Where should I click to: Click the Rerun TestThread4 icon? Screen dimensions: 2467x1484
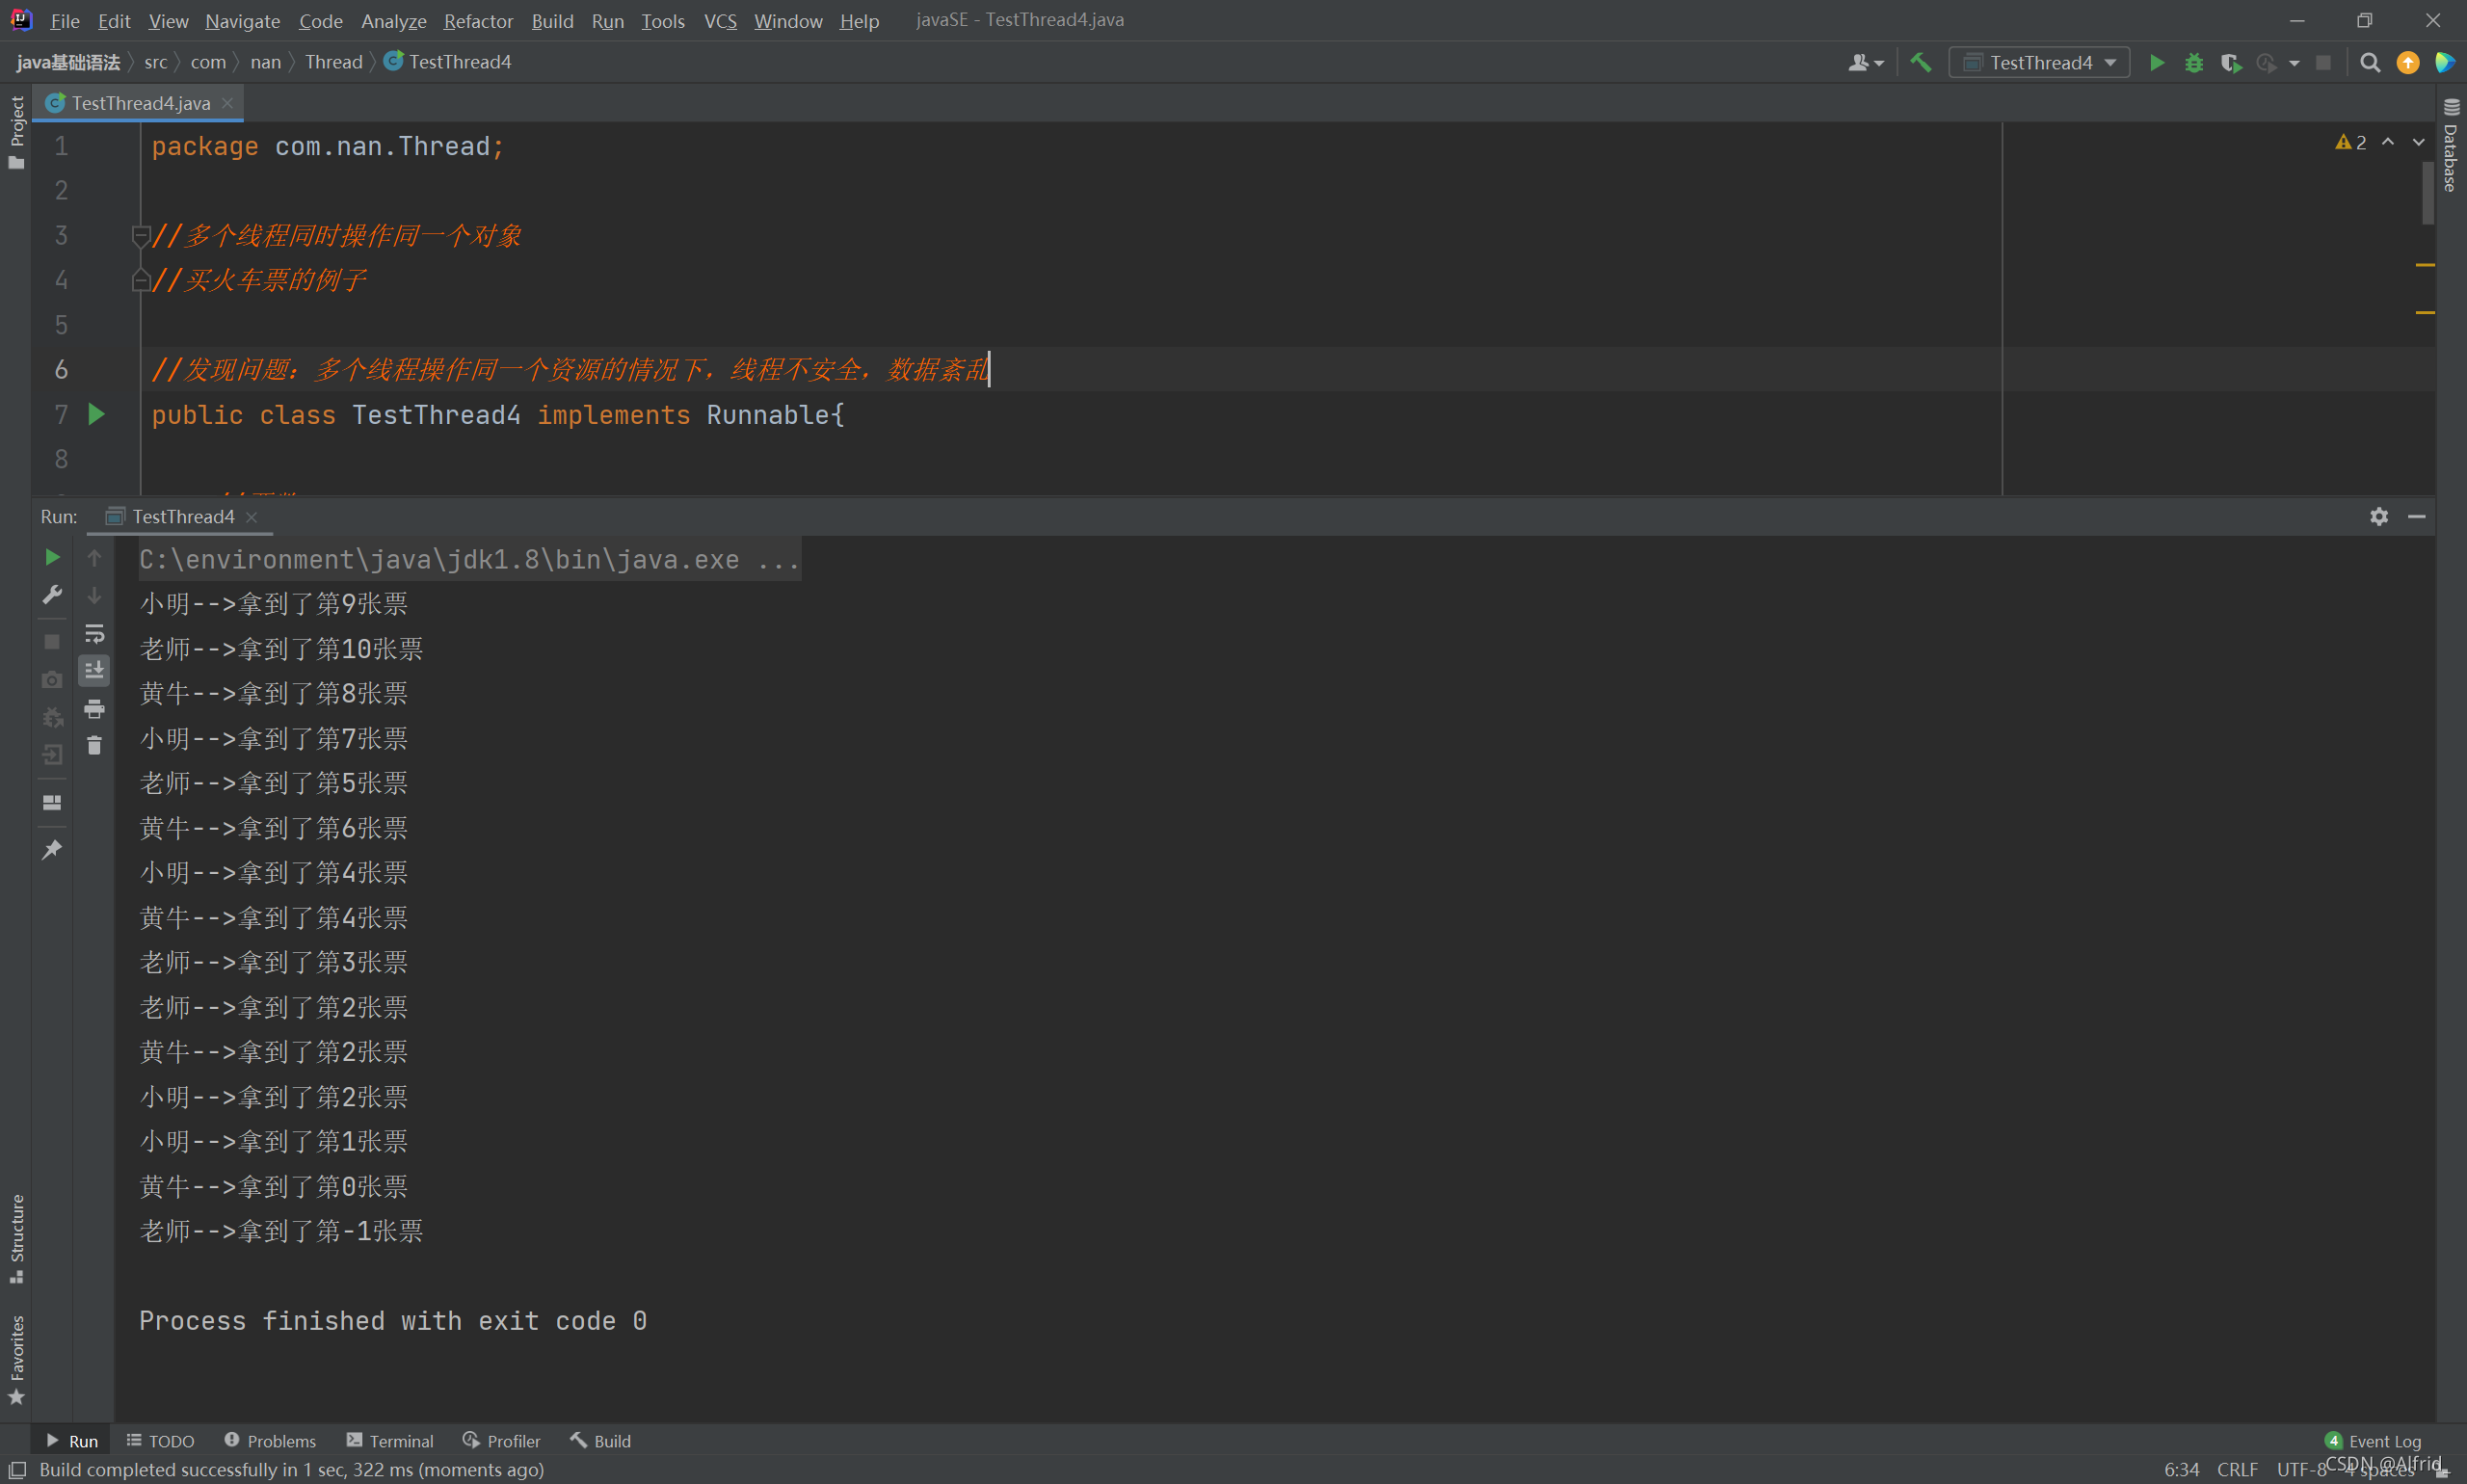click(x=51, y=559)
